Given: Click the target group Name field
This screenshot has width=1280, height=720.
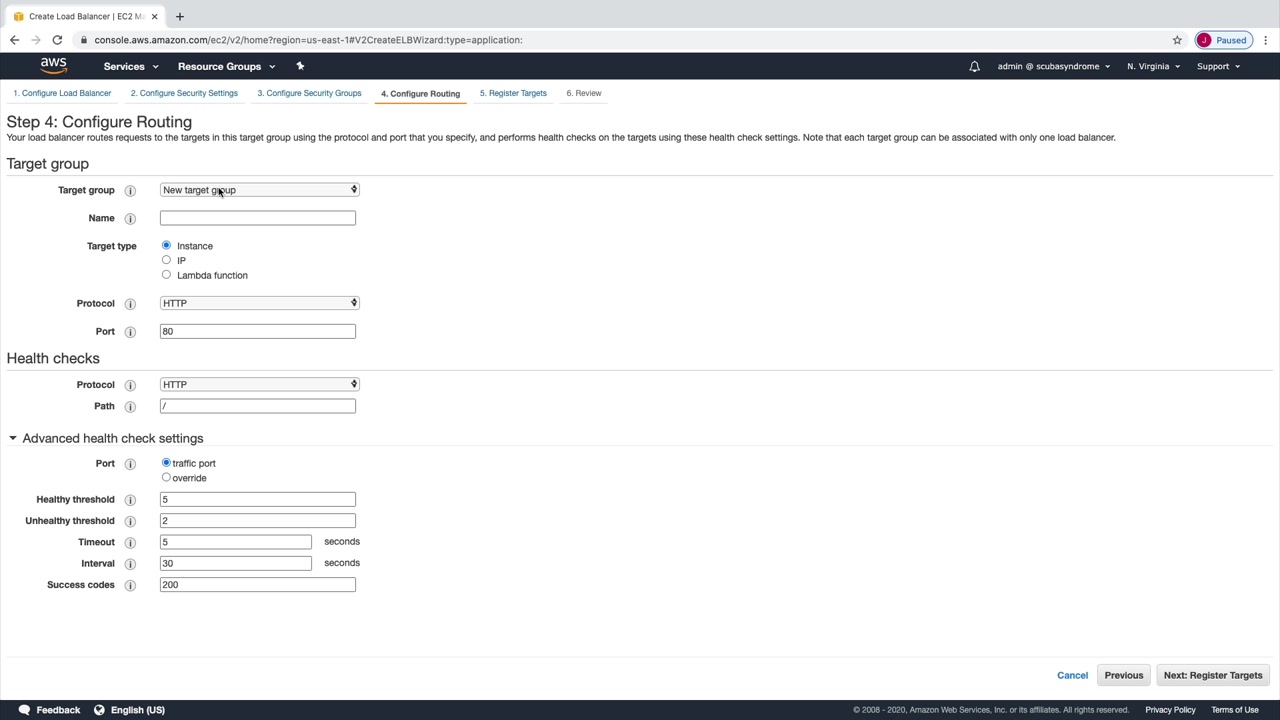Looking at the screenshot, I should coord(258,218).
